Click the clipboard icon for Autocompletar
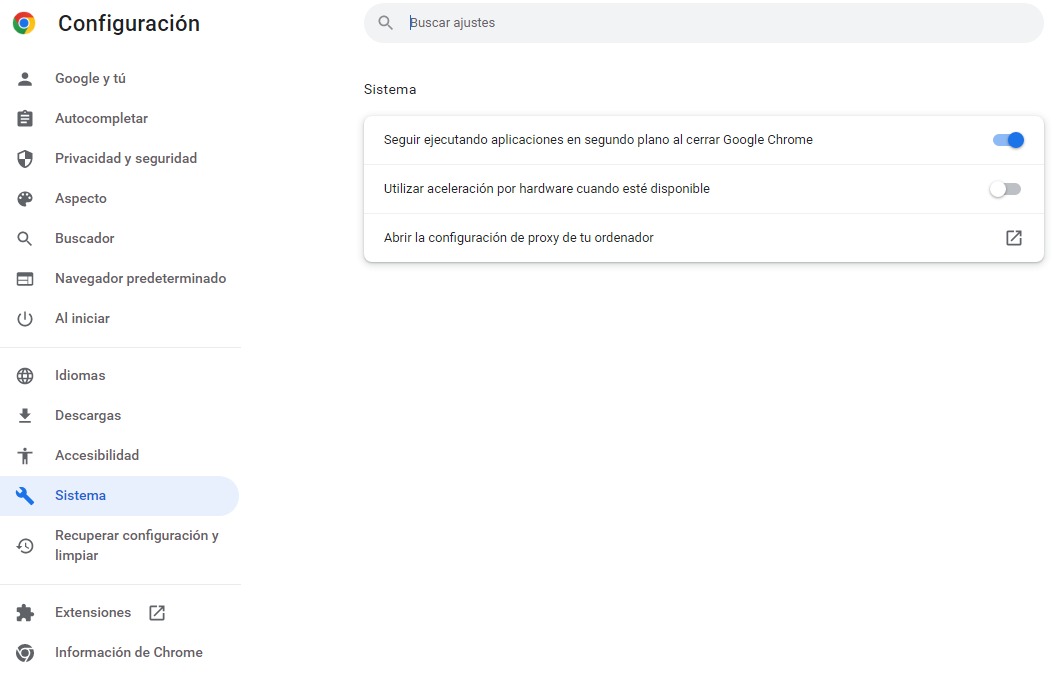This screenshot has width=1057, height=682. [x=25, y=119]
